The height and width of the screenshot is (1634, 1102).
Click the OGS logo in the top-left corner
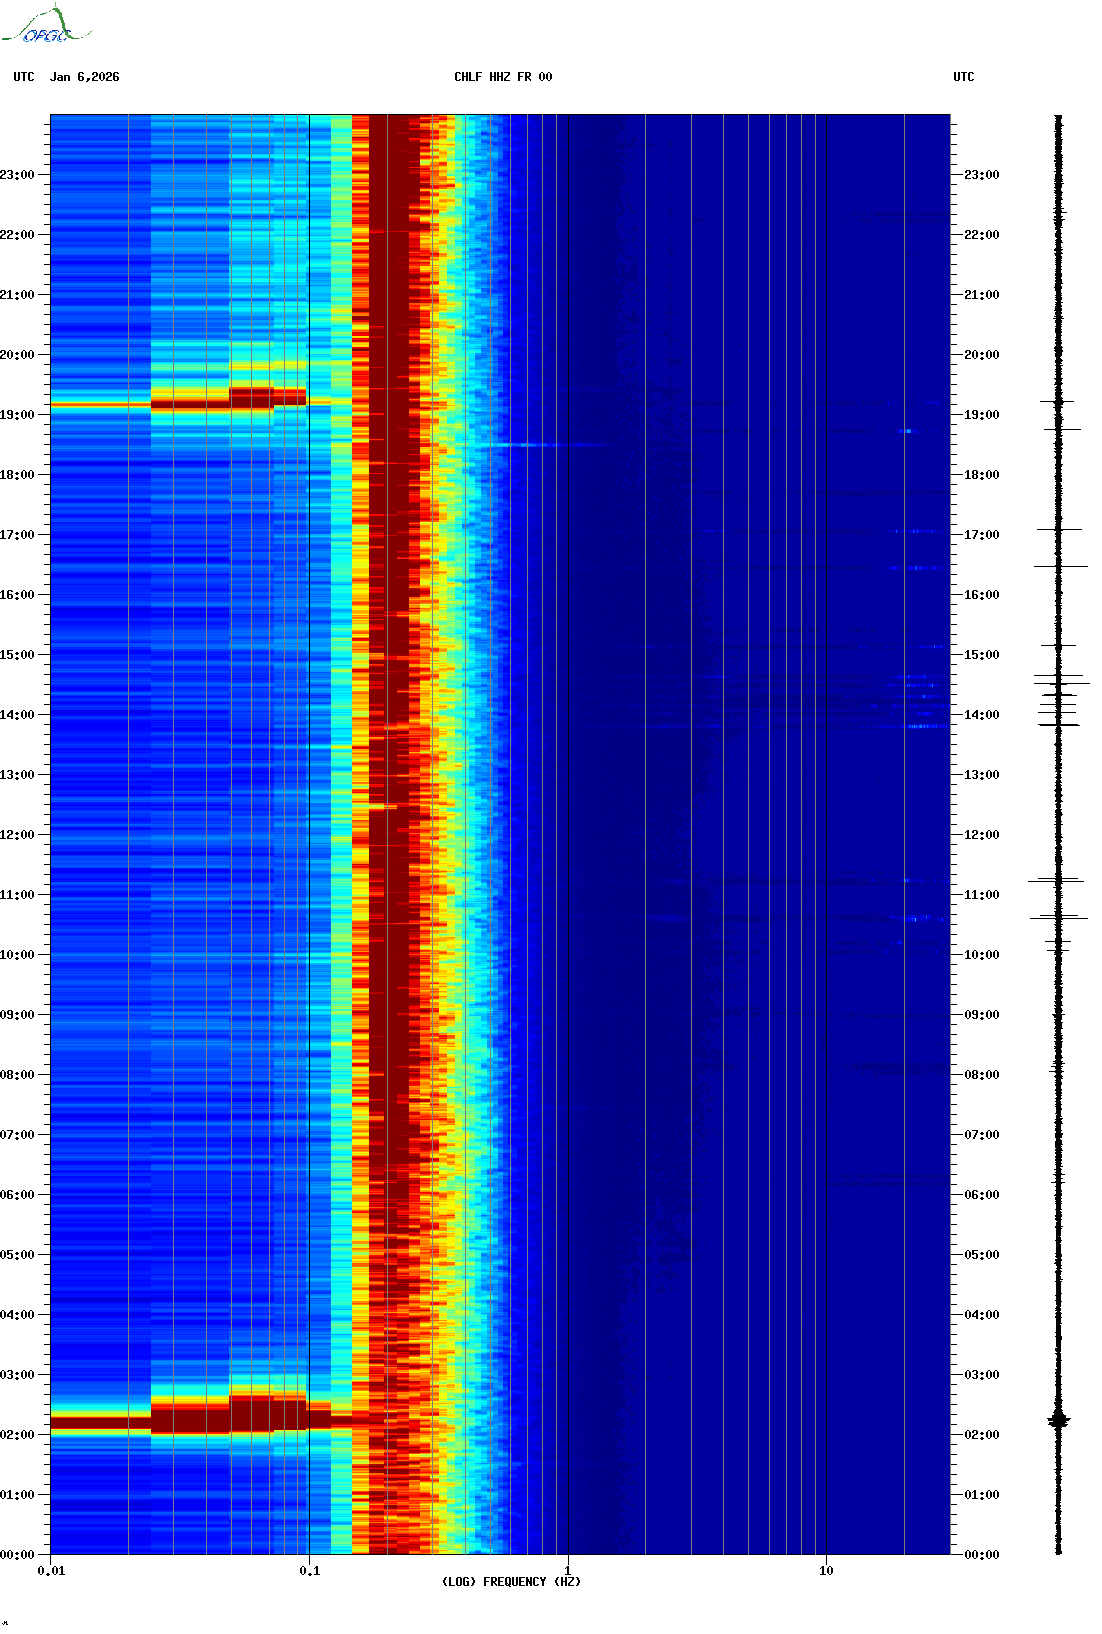[45, 26]
